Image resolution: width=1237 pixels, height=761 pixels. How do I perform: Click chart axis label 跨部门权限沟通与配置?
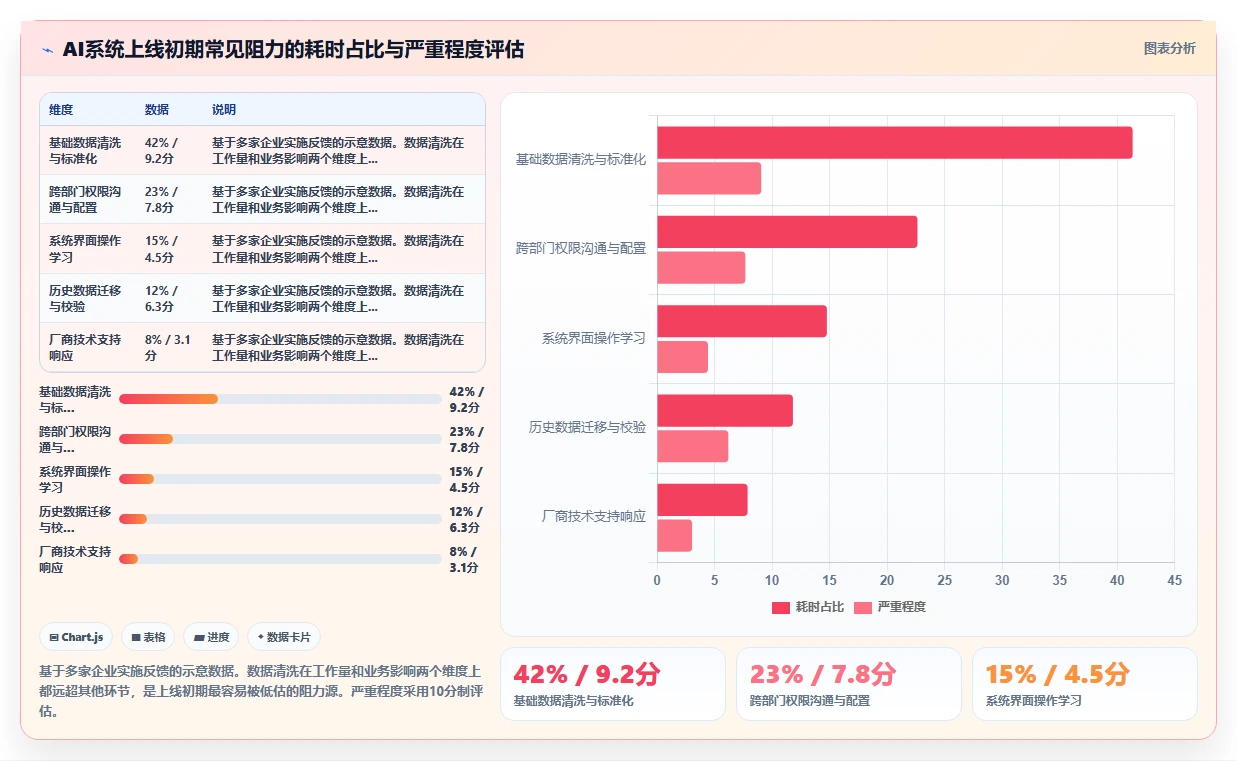(581, 248)
